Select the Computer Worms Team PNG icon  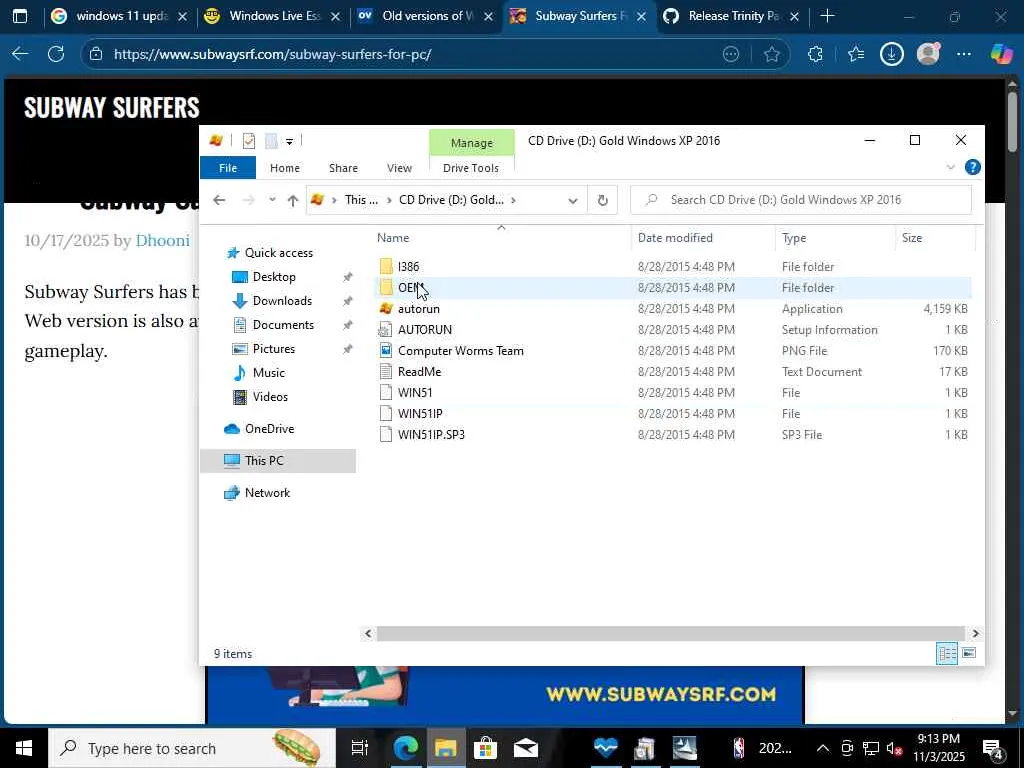click(386, 350)
